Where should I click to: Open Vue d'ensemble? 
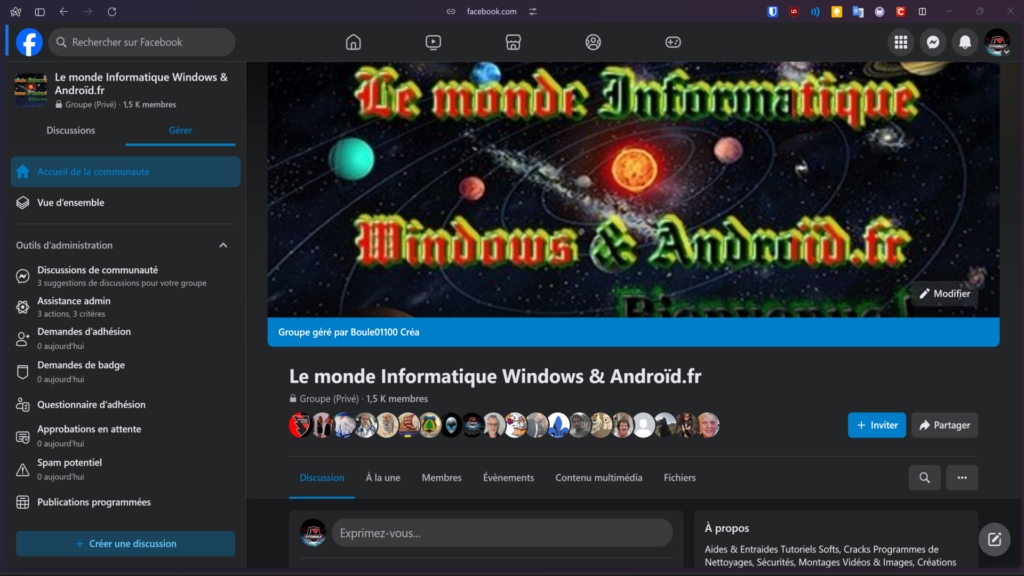point(125,202)
